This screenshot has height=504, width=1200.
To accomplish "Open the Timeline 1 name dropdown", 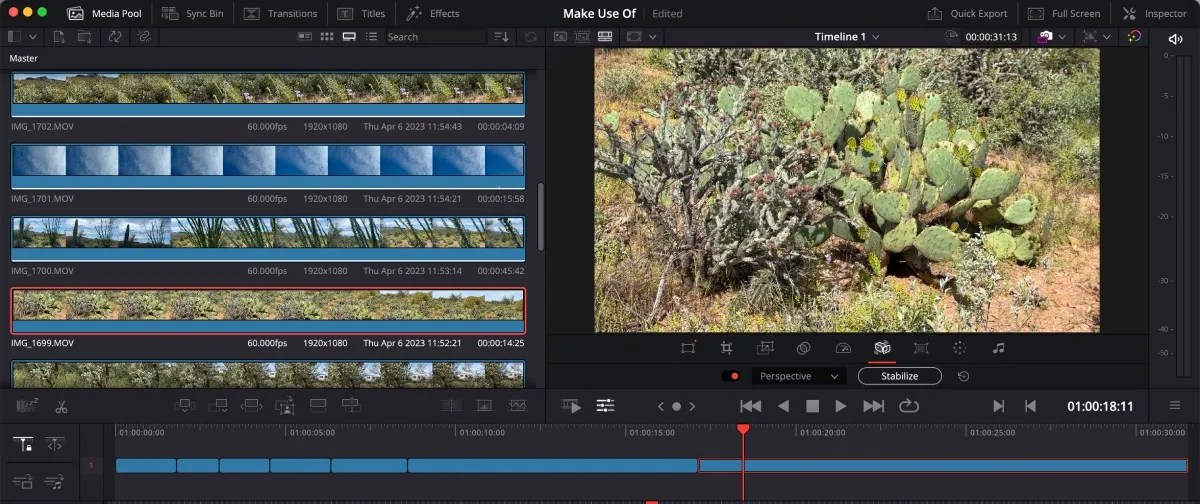I will click(x=847, y=37).
